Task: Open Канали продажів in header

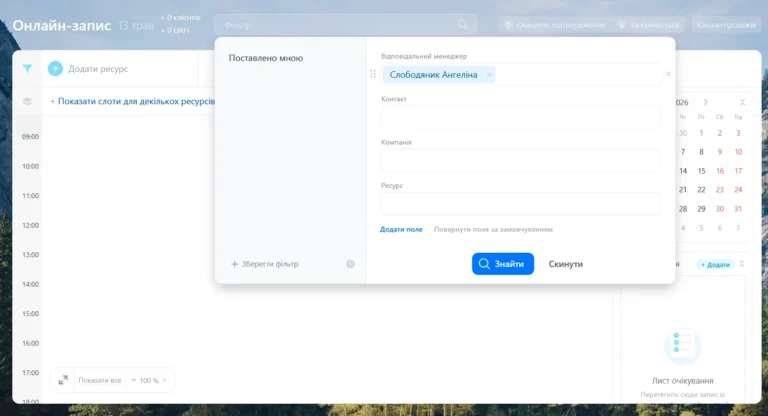Action: click(x=726, y=24)
